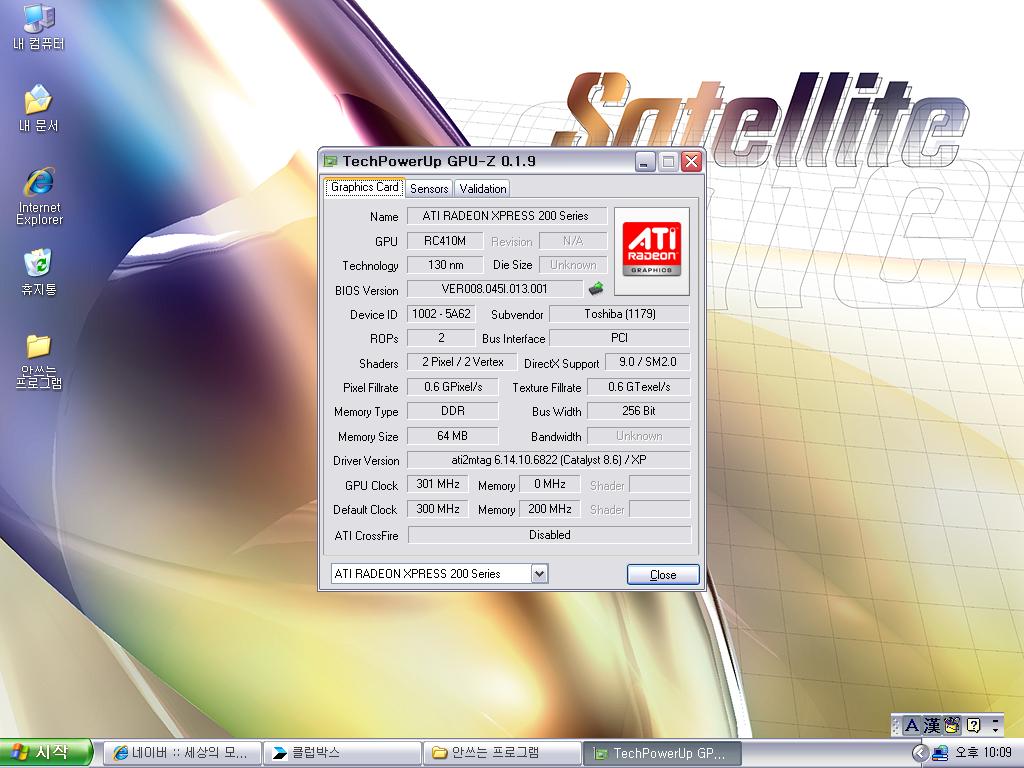Open the 내 컴퓨터 desktop icon
1024x768 pixels.
39,26
